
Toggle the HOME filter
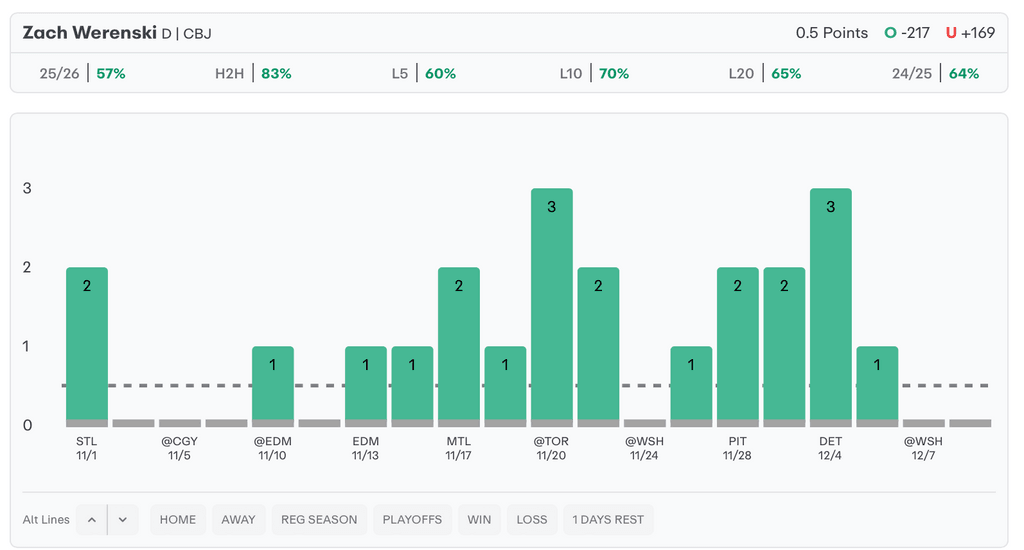pos(178,520)
